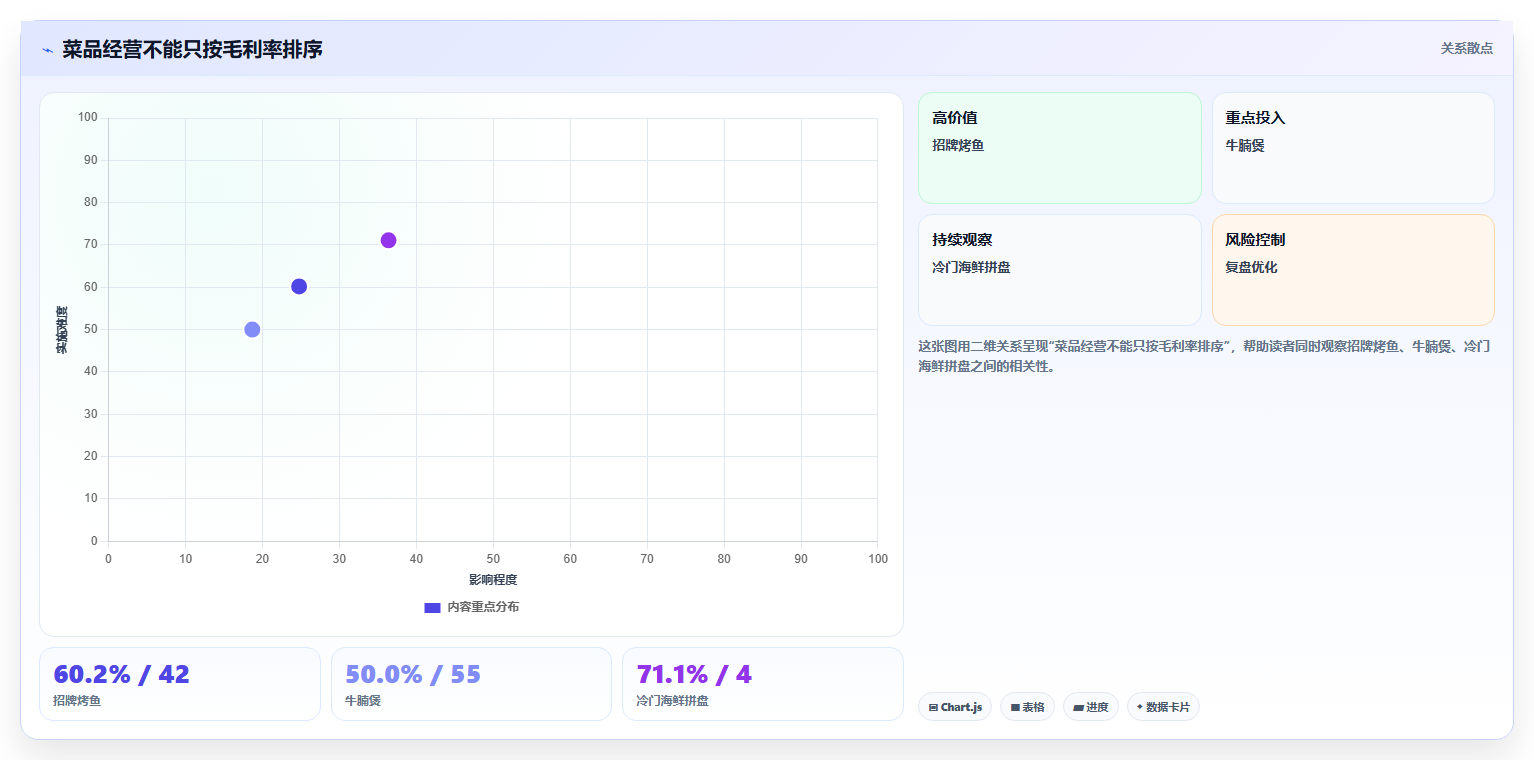Click the title 菜品经营不能只按毛利率排序
The width and height of the screenshot is (1534, 760).
point(192,49)
